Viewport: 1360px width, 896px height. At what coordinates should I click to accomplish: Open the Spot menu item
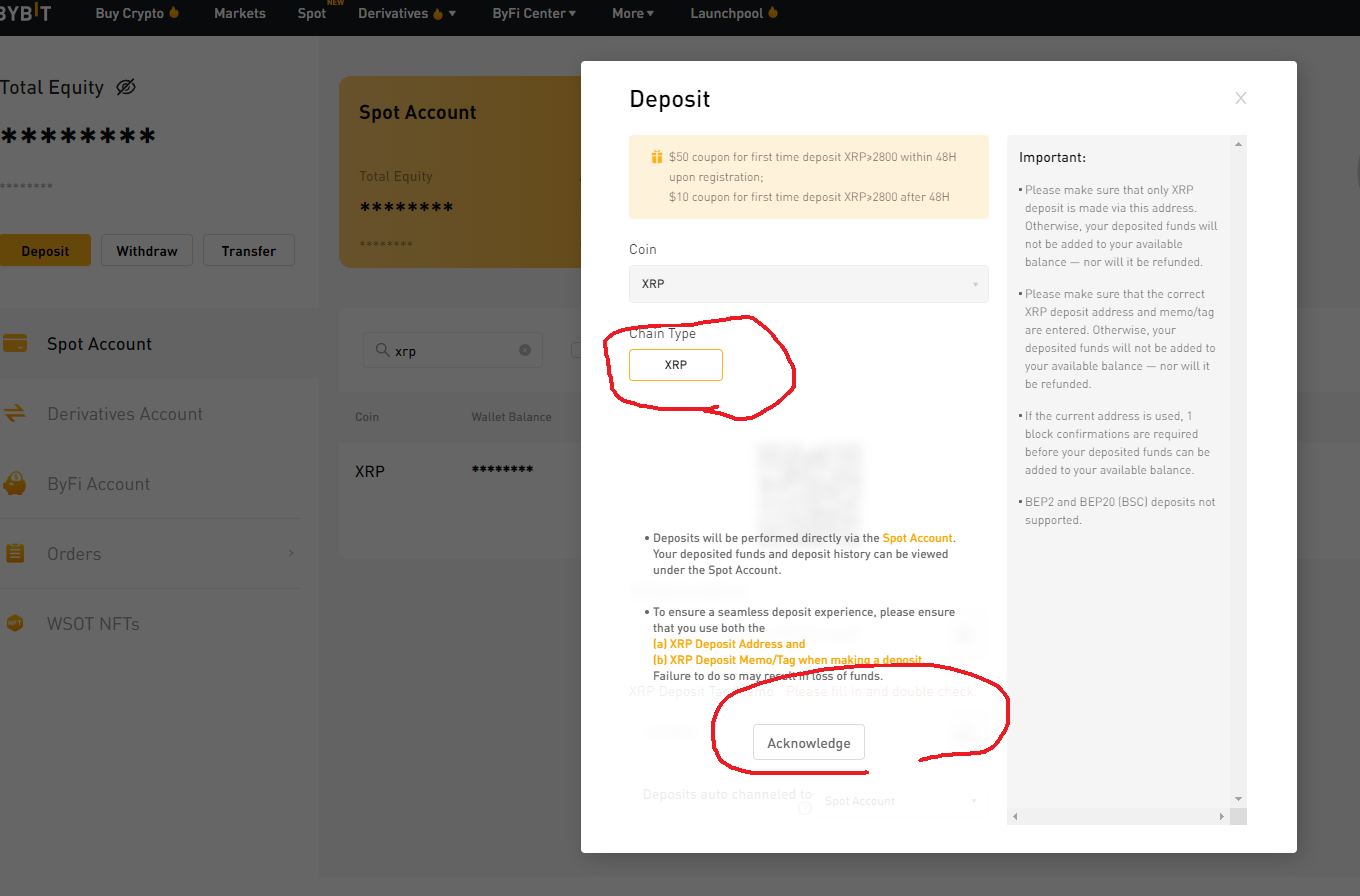pyautogui.click(x=312, y=14)
